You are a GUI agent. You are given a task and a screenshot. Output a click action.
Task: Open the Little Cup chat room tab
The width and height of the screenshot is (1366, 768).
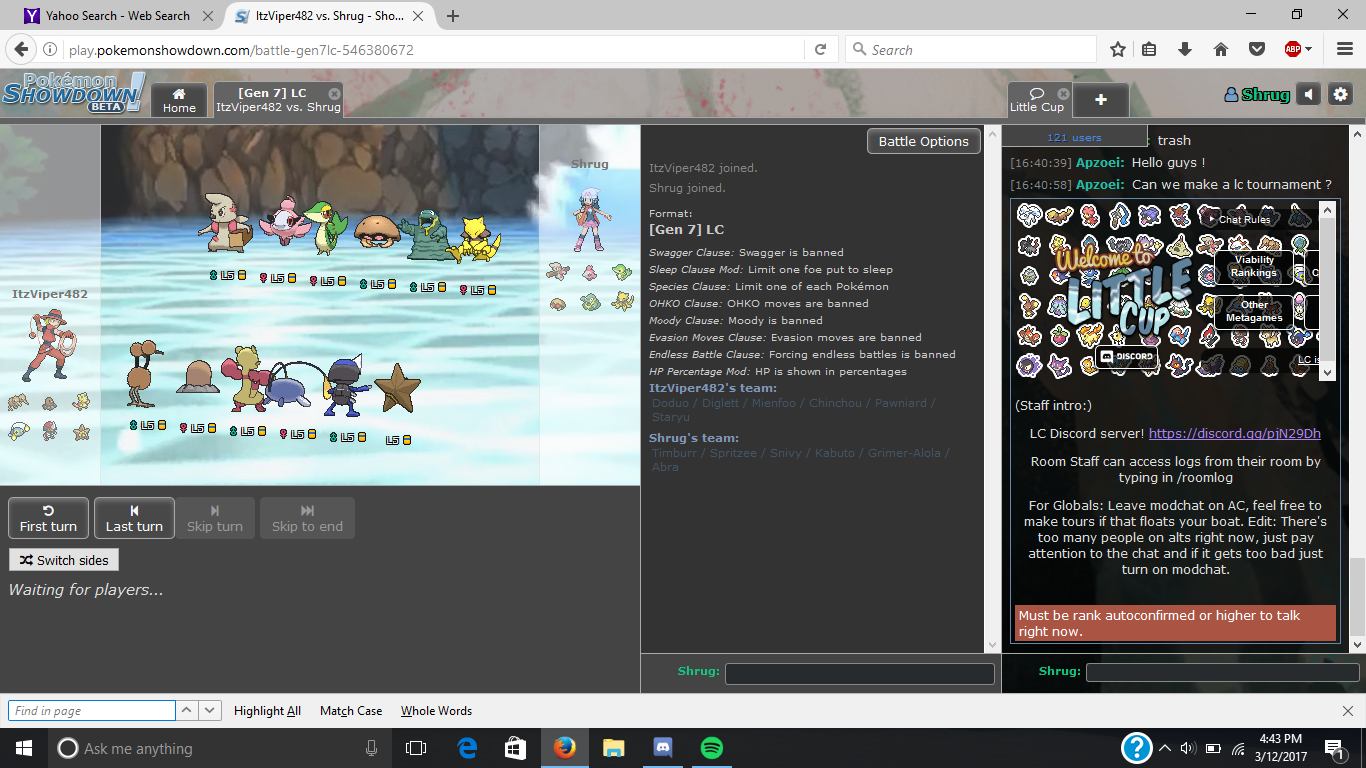click(x=1037, y=100)
